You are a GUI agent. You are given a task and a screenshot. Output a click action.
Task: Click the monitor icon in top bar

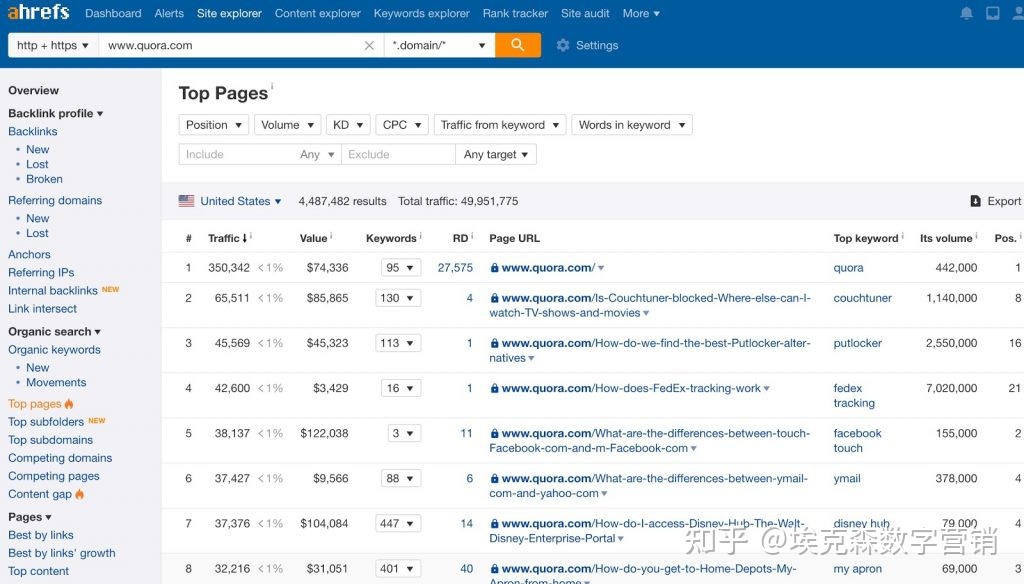click(993, 13)
